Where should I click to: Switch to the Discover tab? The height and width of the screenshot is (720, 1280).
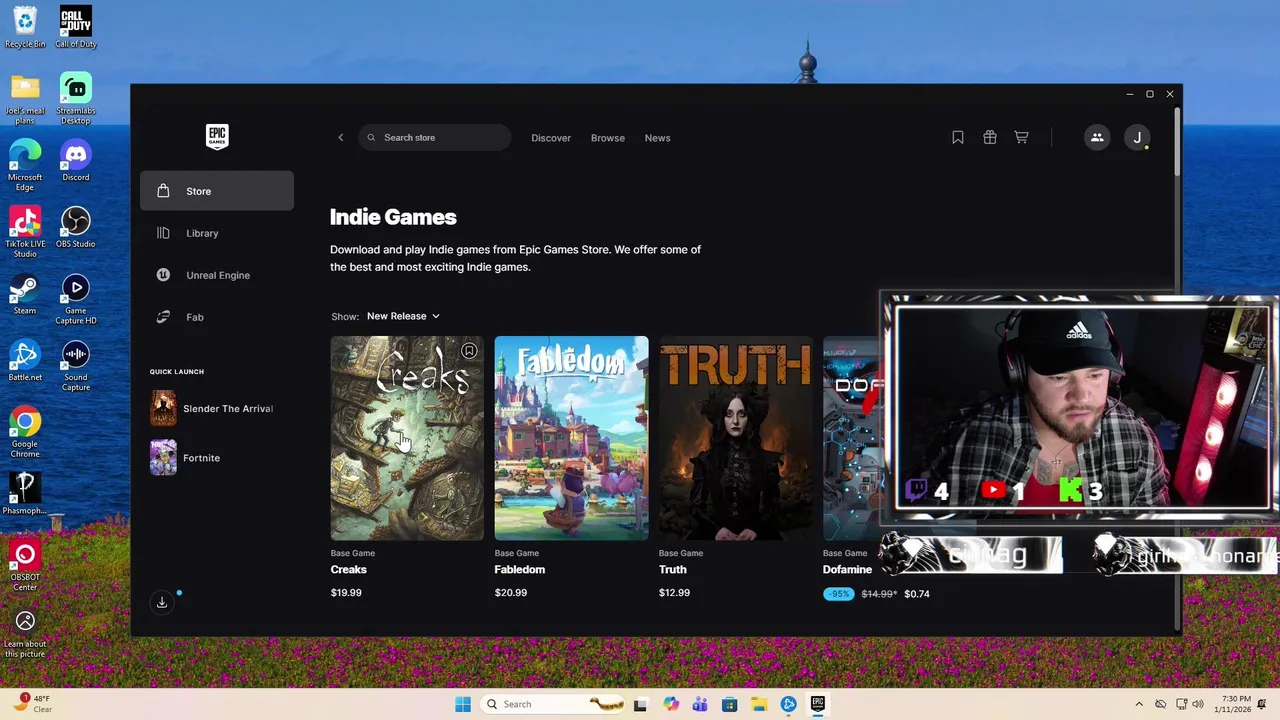[551, 138]
